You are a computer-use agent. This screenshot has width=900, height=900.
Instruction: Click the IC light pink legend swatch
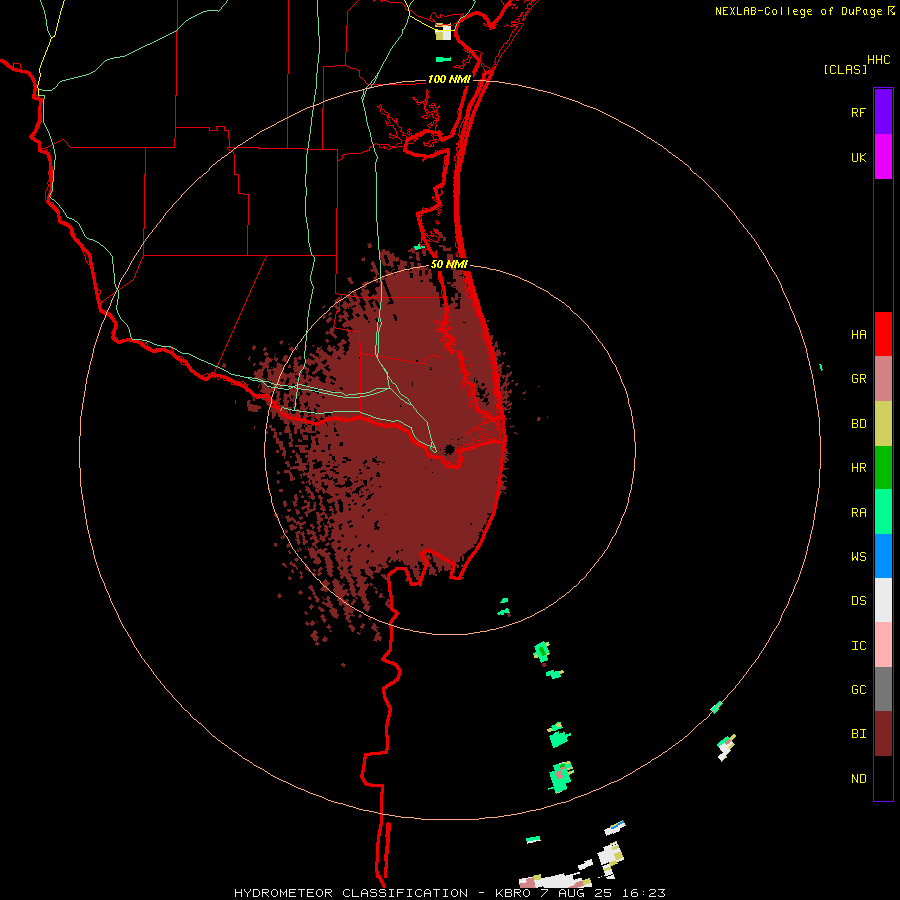883,645
